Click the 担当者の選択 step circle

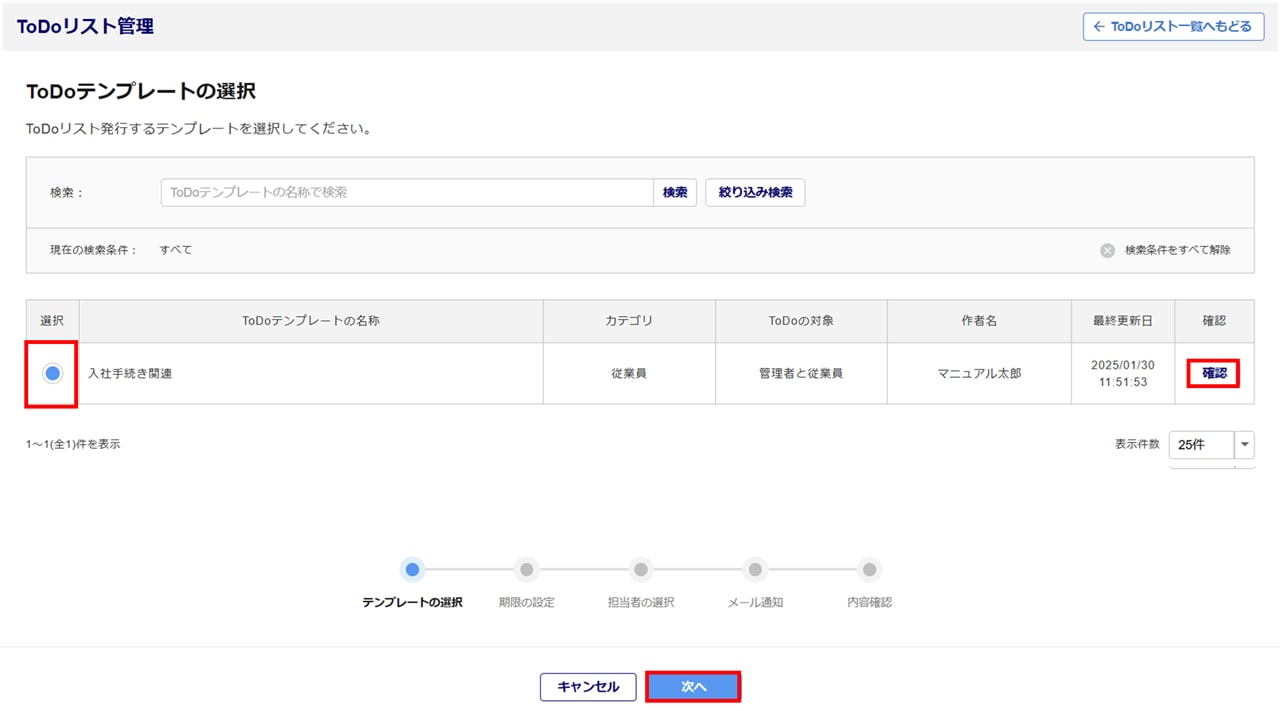click(x=641, y=570)
